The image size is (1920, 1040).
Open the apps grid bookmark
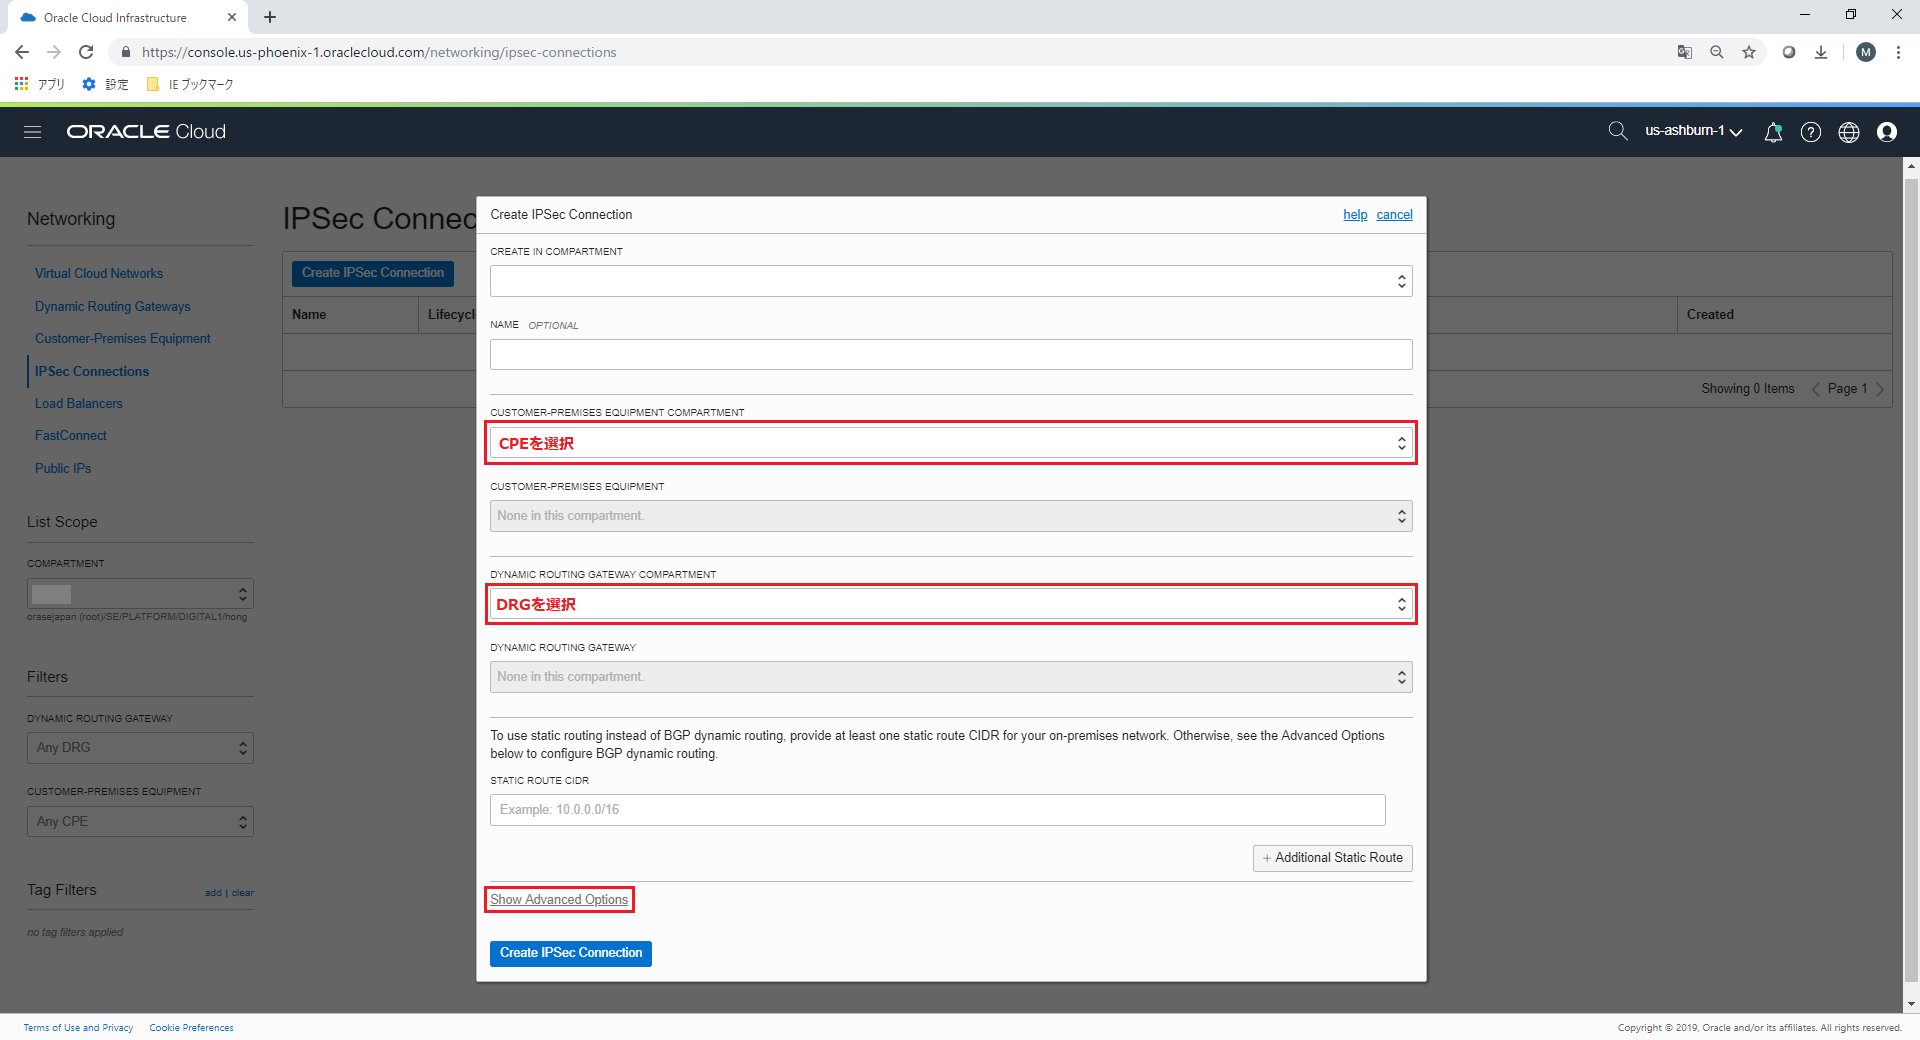click(39, 84)
